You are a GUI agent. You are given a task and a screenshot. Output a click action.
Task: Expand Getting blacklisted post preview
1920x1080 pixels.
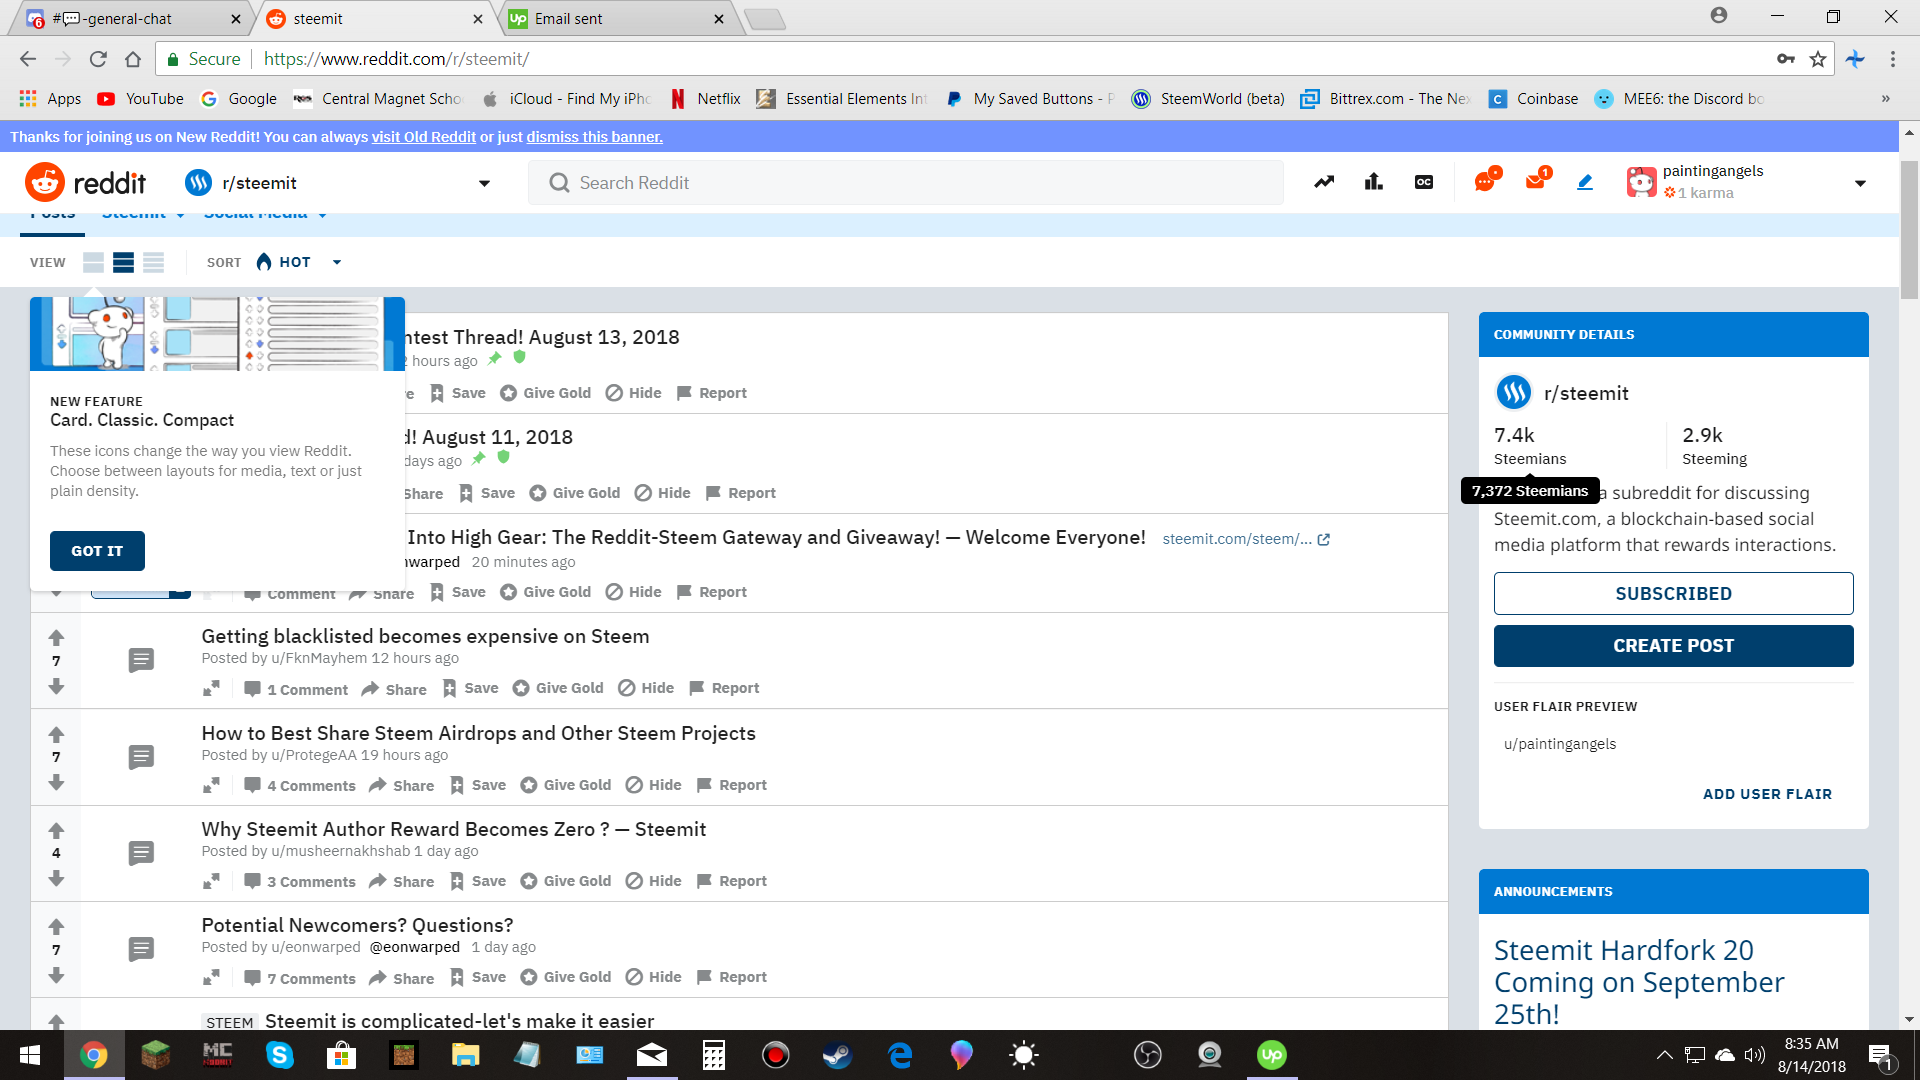(211, 688)
